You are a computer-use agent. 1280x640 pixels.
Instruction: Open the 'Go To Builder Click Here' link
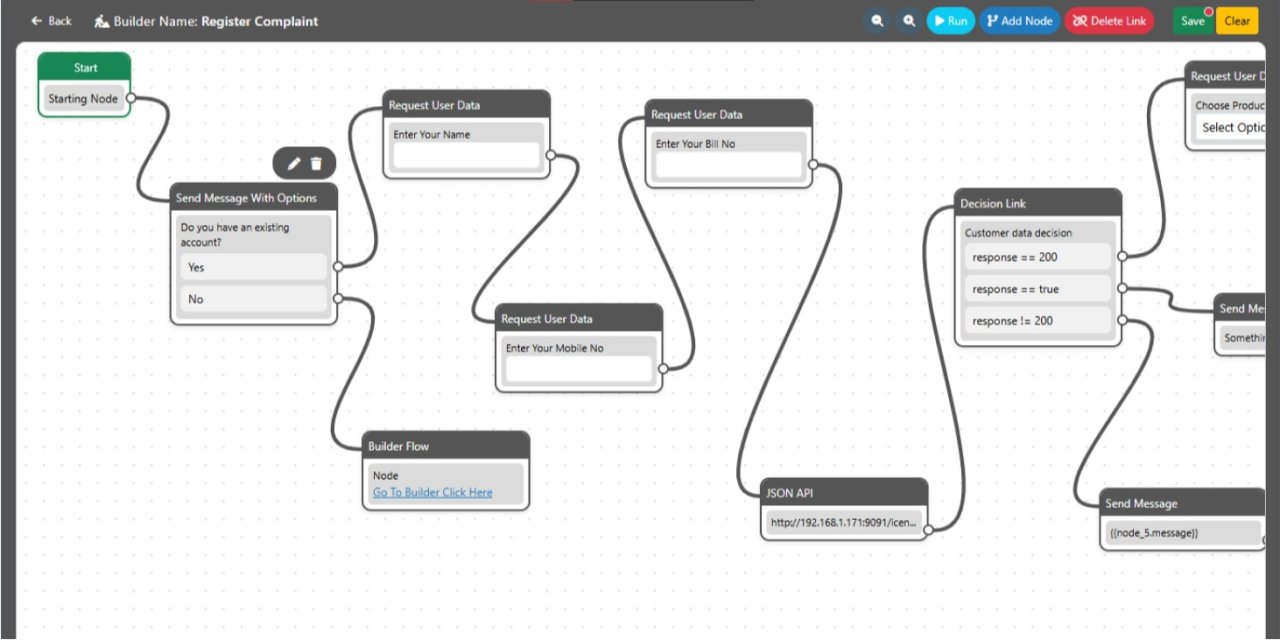pyautogui.click(x=432, y=492)
